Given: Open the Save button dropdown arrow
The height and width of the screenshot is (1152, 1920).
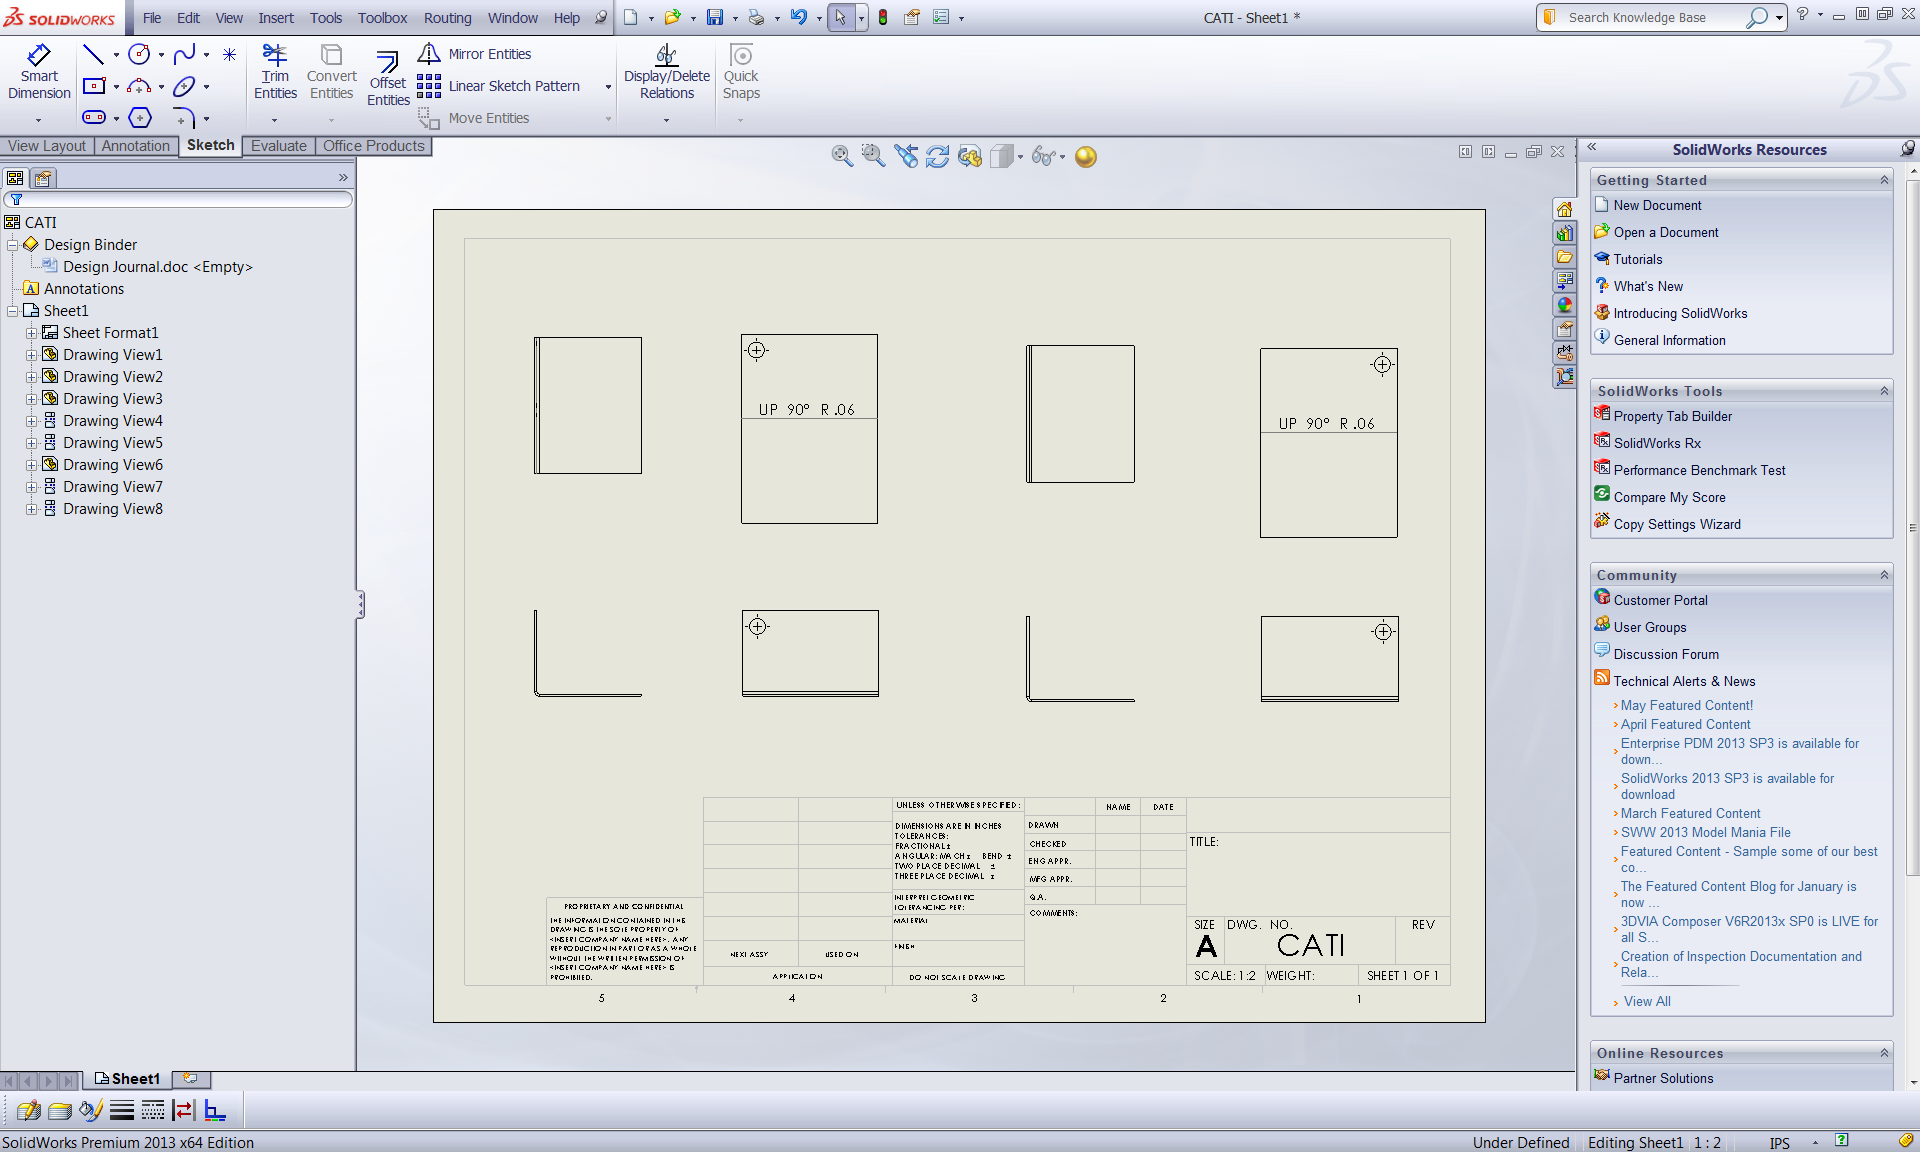Looking at the screenshot, I should pos(735,18).
